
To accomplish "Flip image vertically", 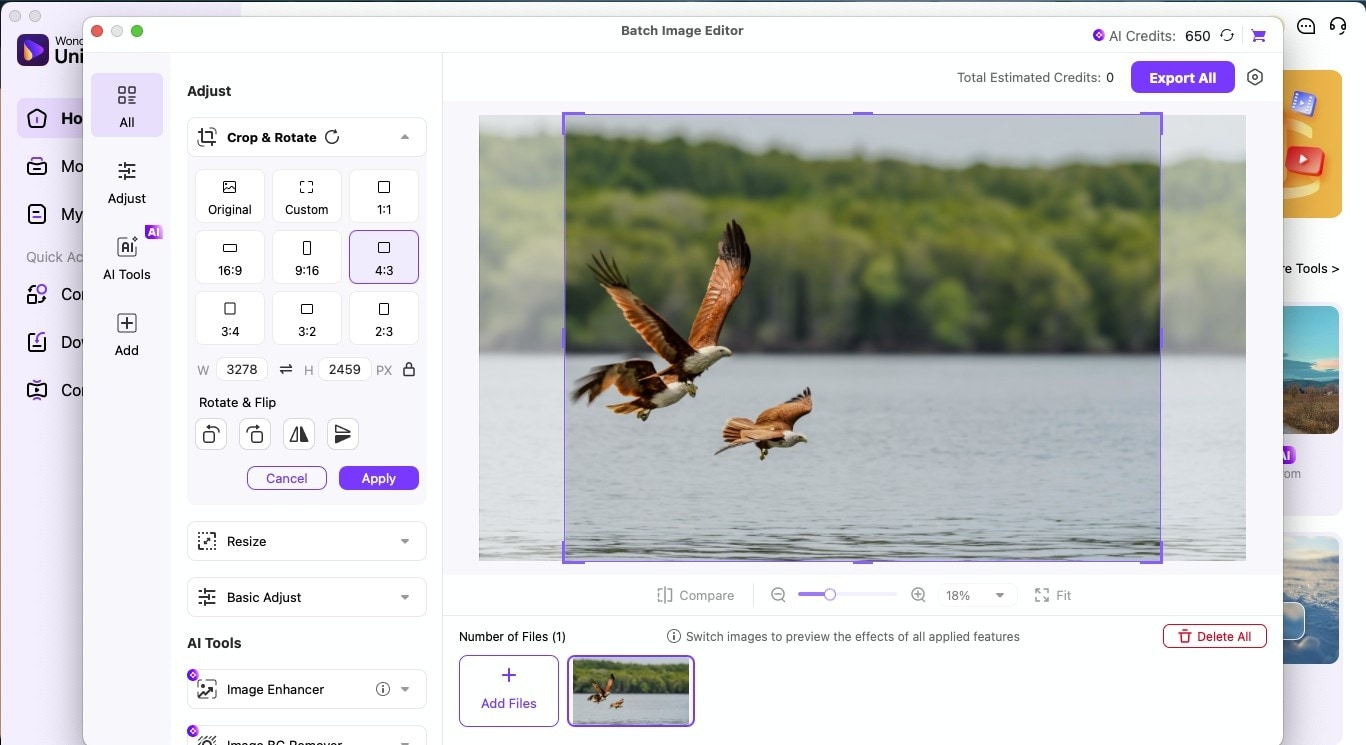I will click(x=343, y=434).
